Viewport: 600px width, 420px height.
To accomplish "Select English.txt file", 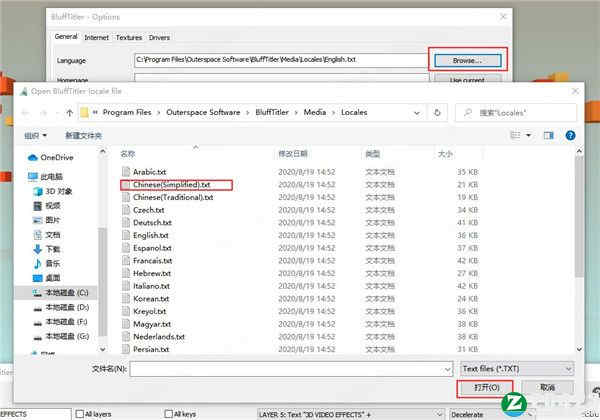I will point(151,235).
